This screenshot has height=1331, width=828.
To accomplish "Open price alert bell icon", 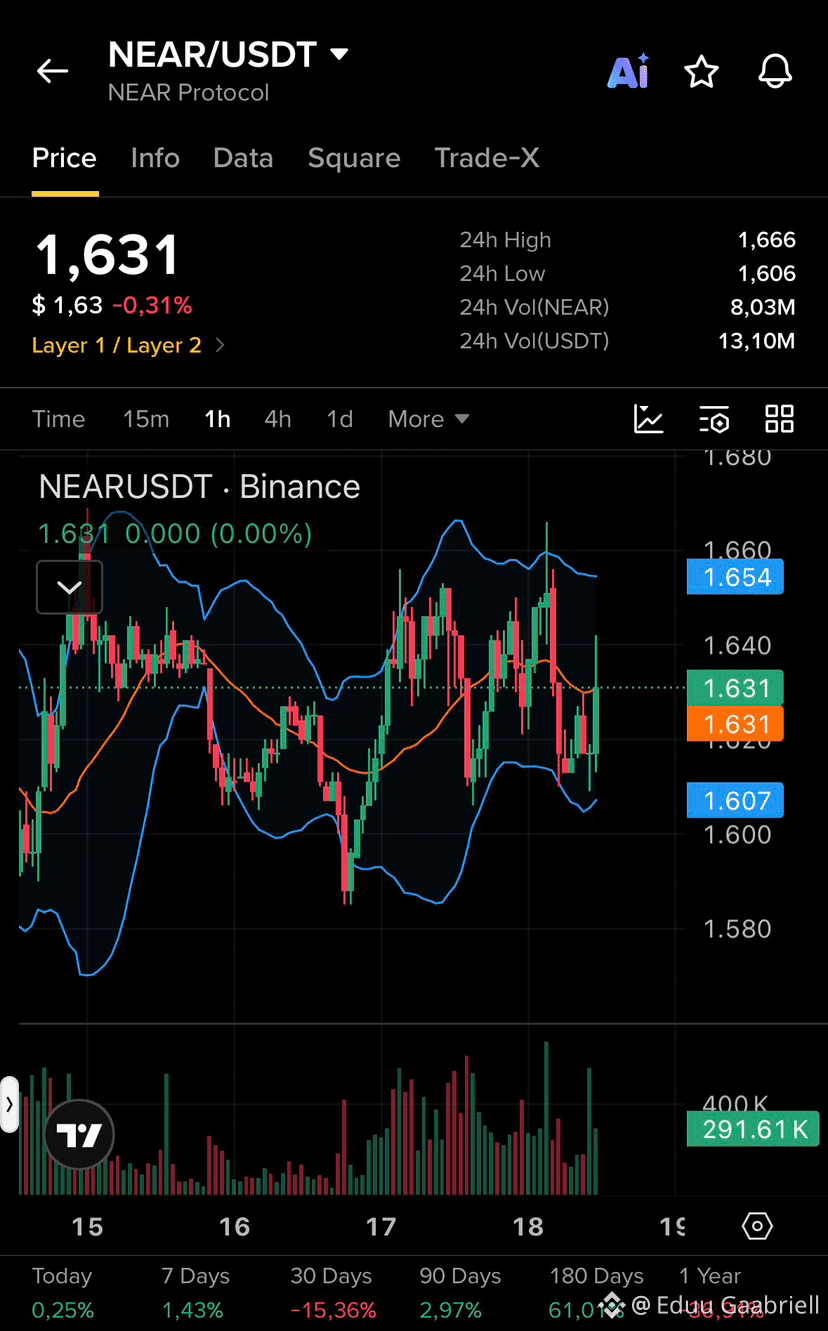I will pyautogui.click(x=775, y=72).
